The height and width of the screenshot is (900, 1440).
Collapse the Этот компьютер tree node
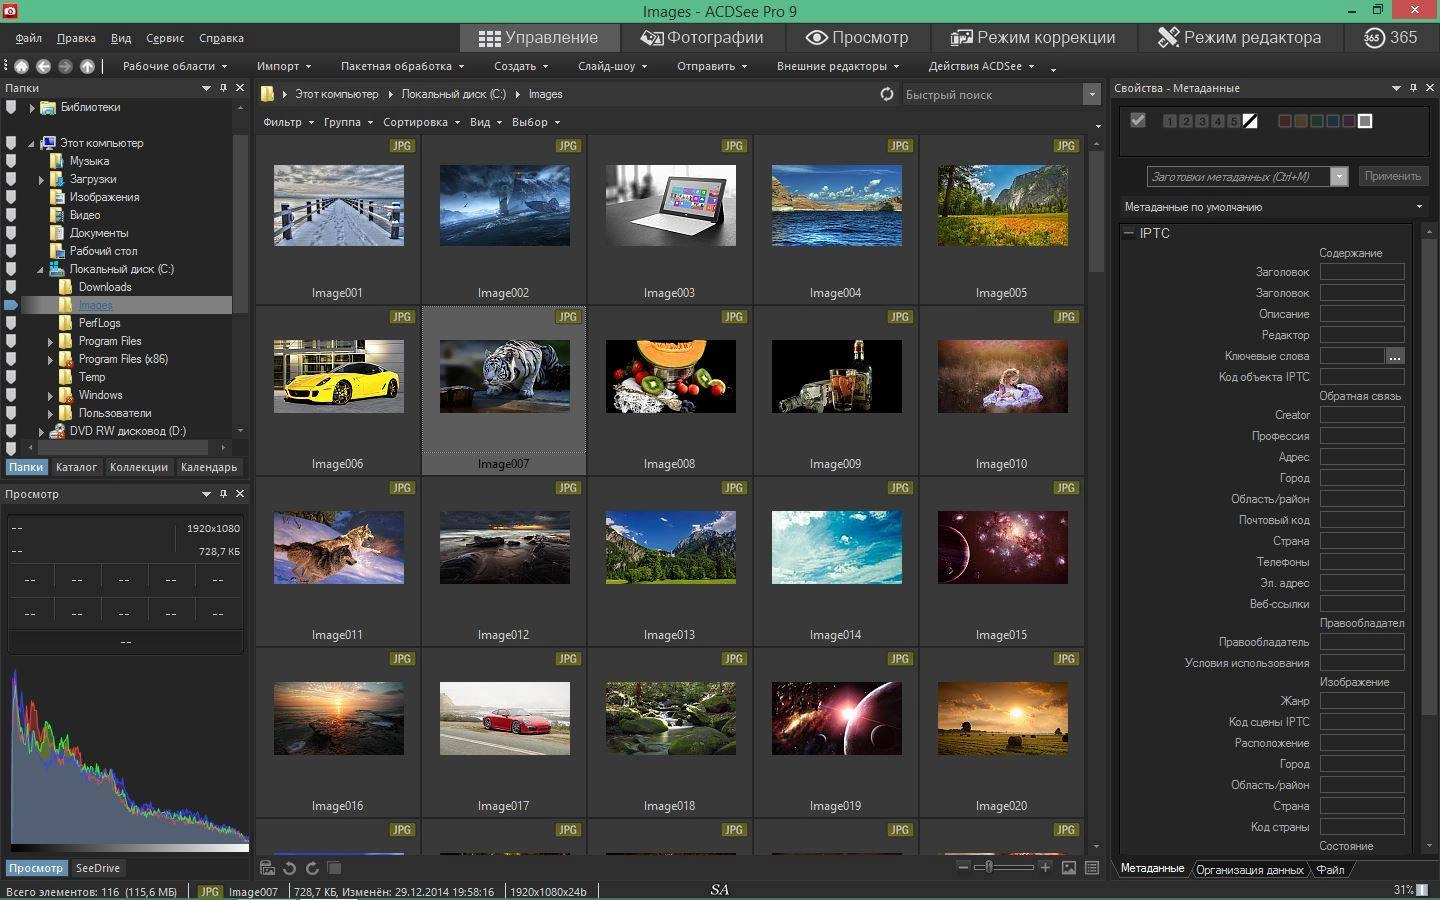coord(31,143)
